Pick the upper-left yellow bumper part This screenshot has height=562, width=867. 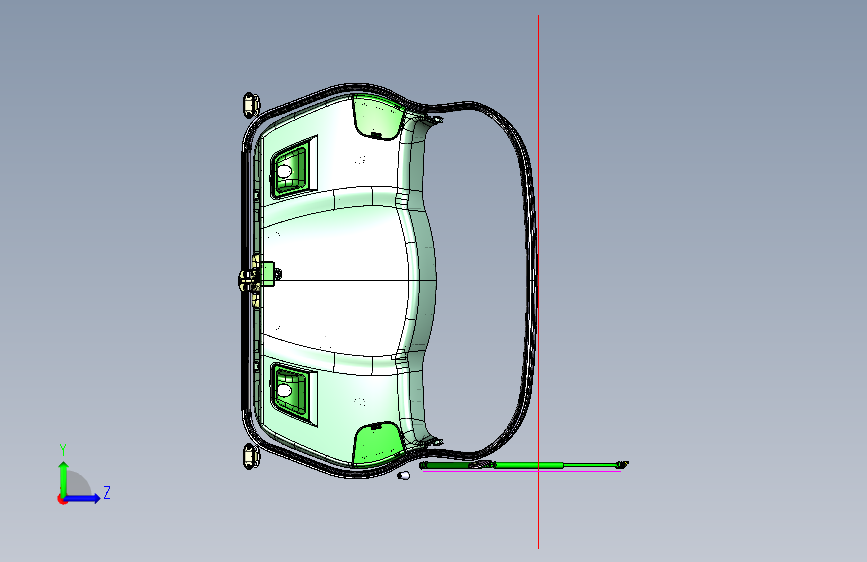250,105
